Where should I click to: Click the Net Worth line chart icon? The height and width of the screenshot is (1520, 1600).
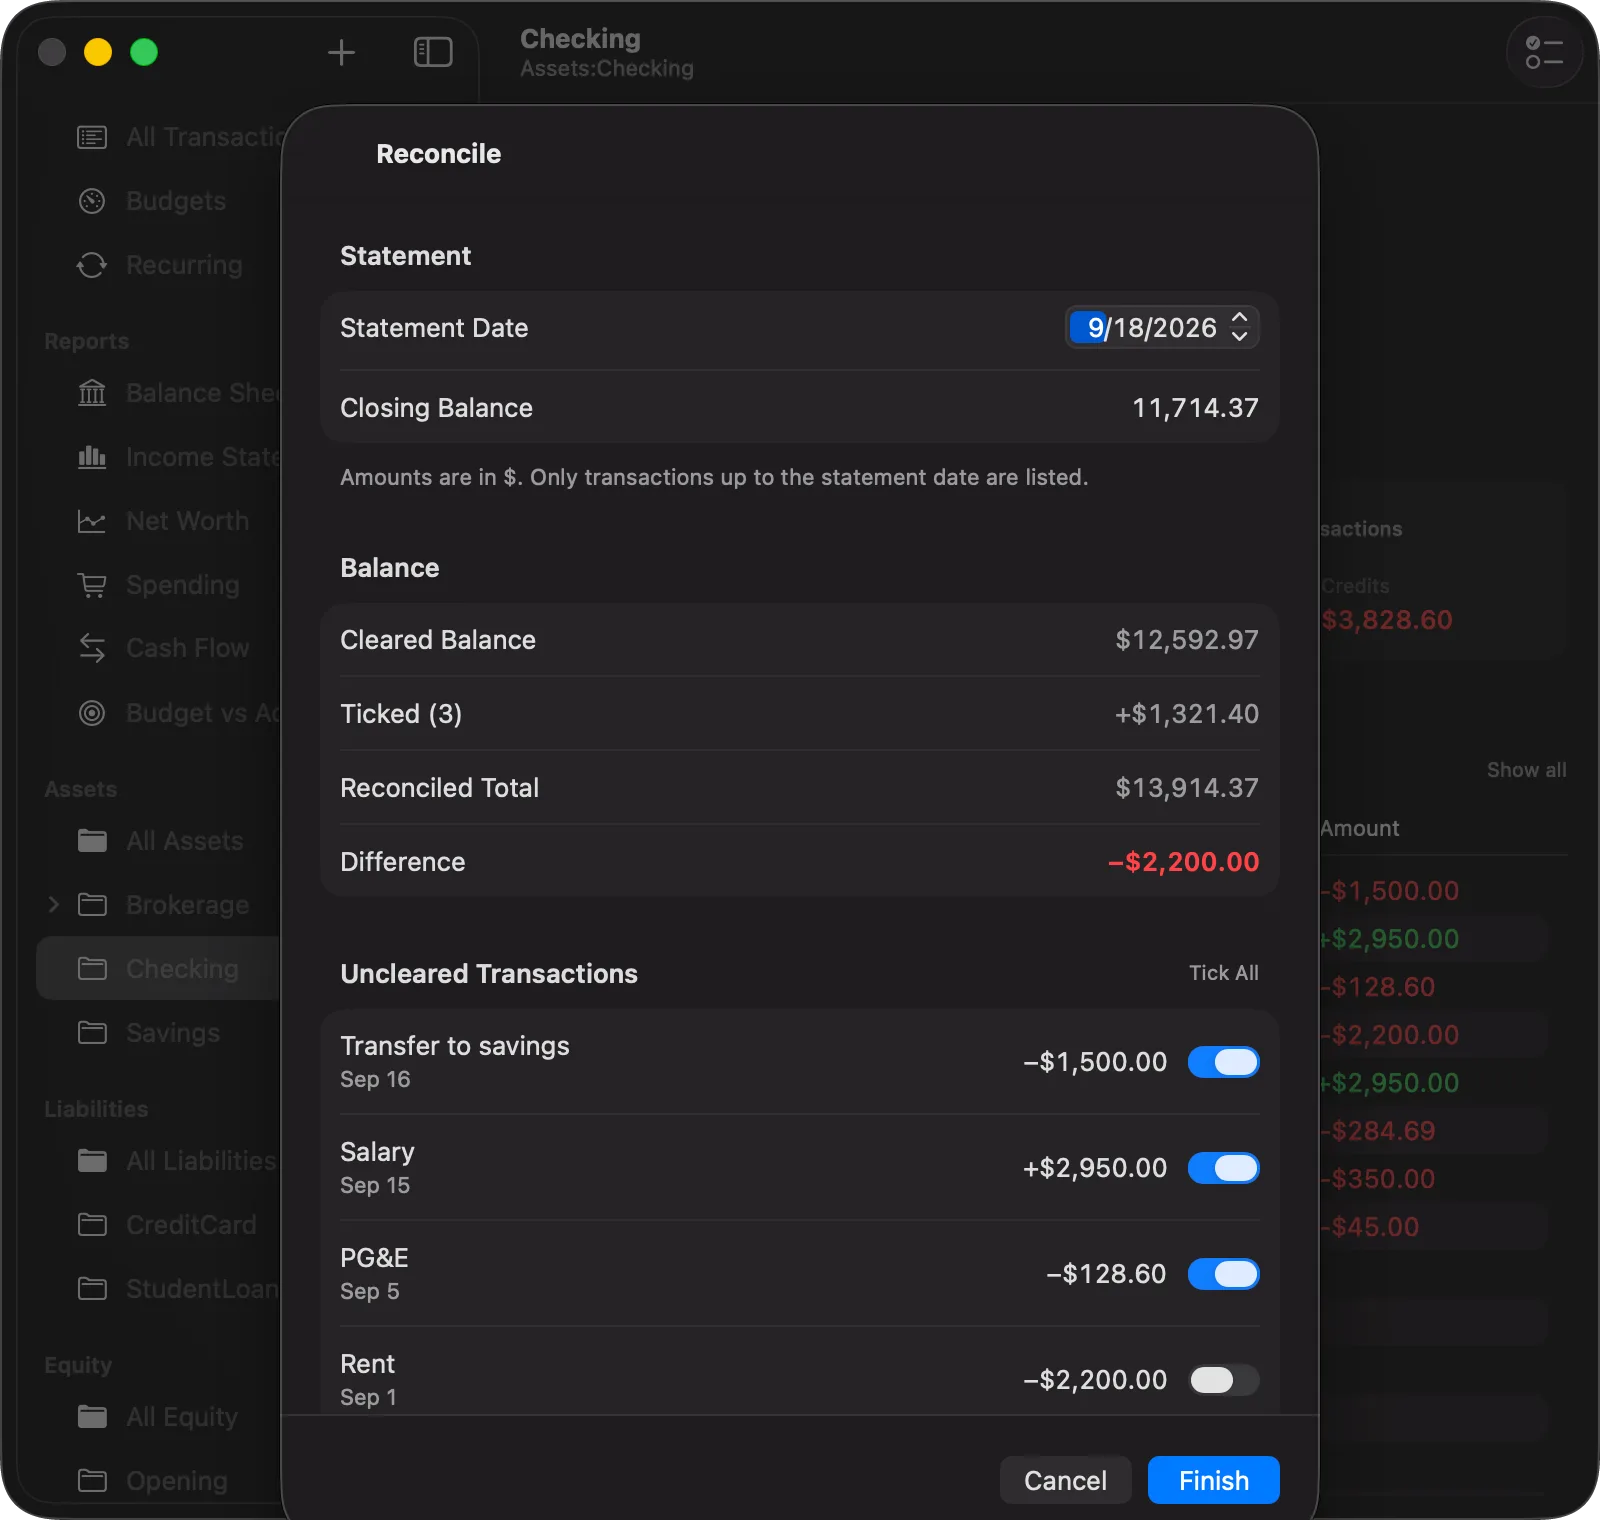[x=92, y=521]
